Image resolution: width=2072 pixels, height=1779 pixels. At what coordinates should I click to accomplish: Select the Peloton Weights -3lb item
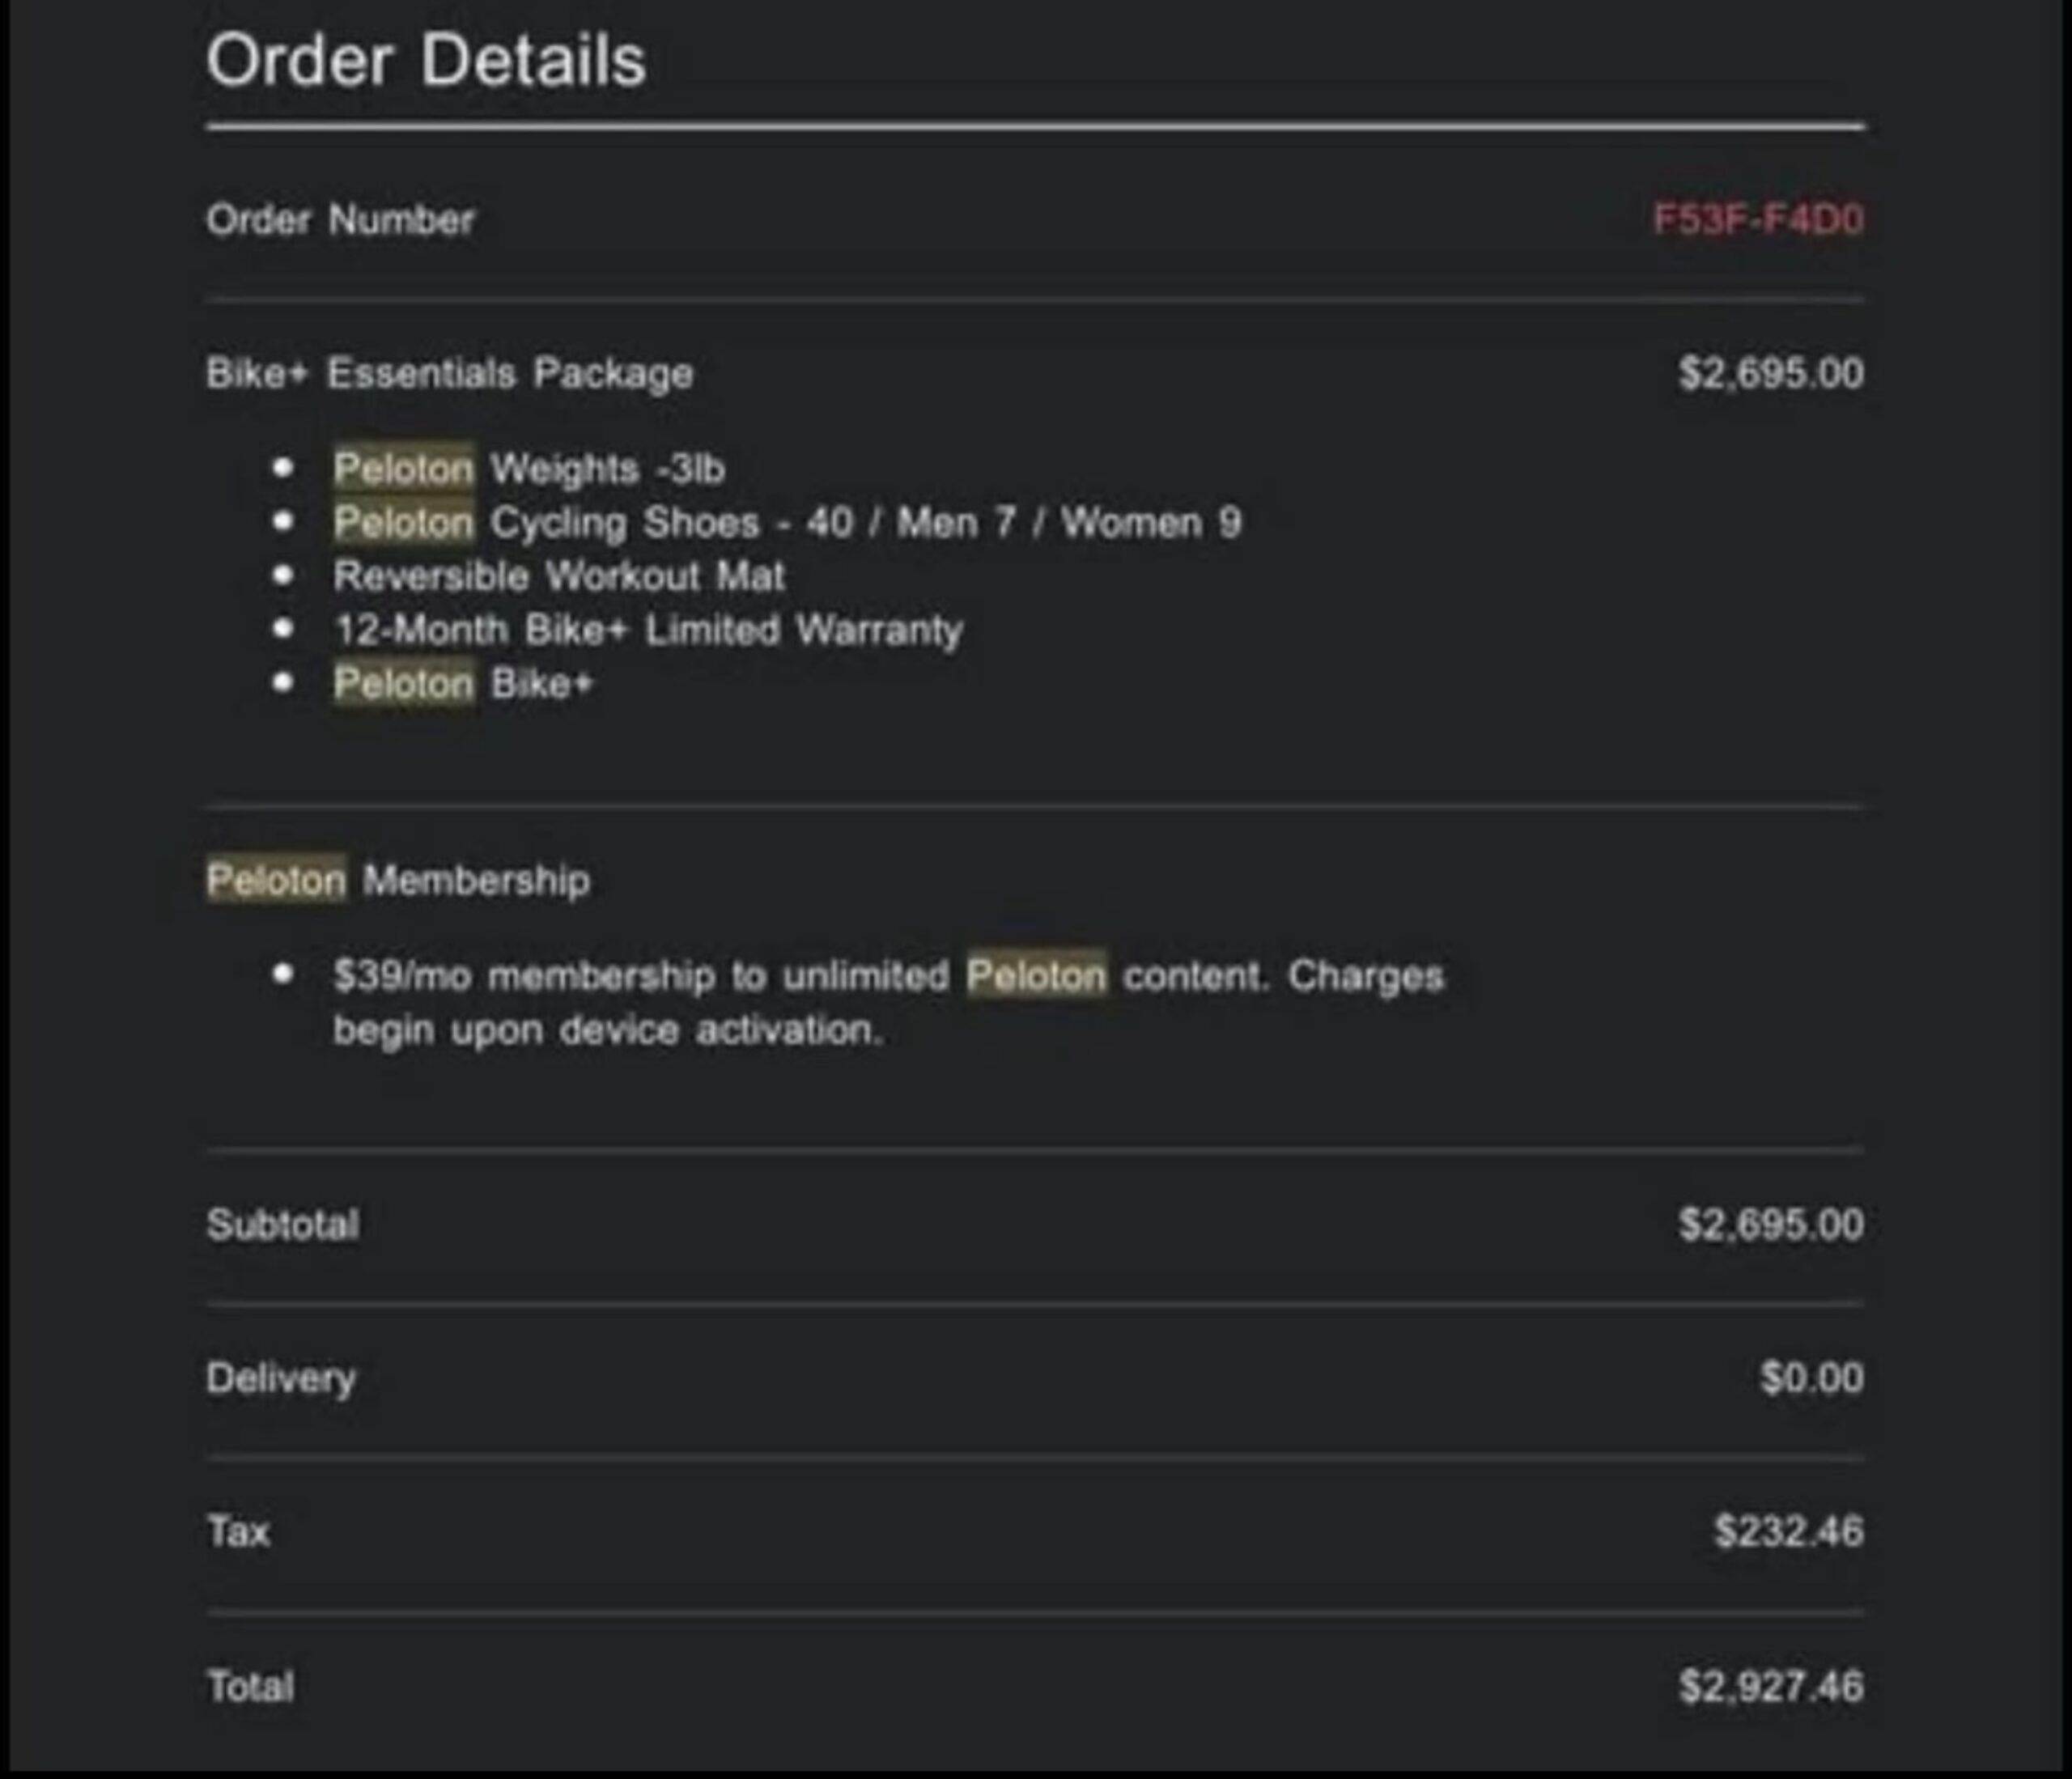pos(528,468)
